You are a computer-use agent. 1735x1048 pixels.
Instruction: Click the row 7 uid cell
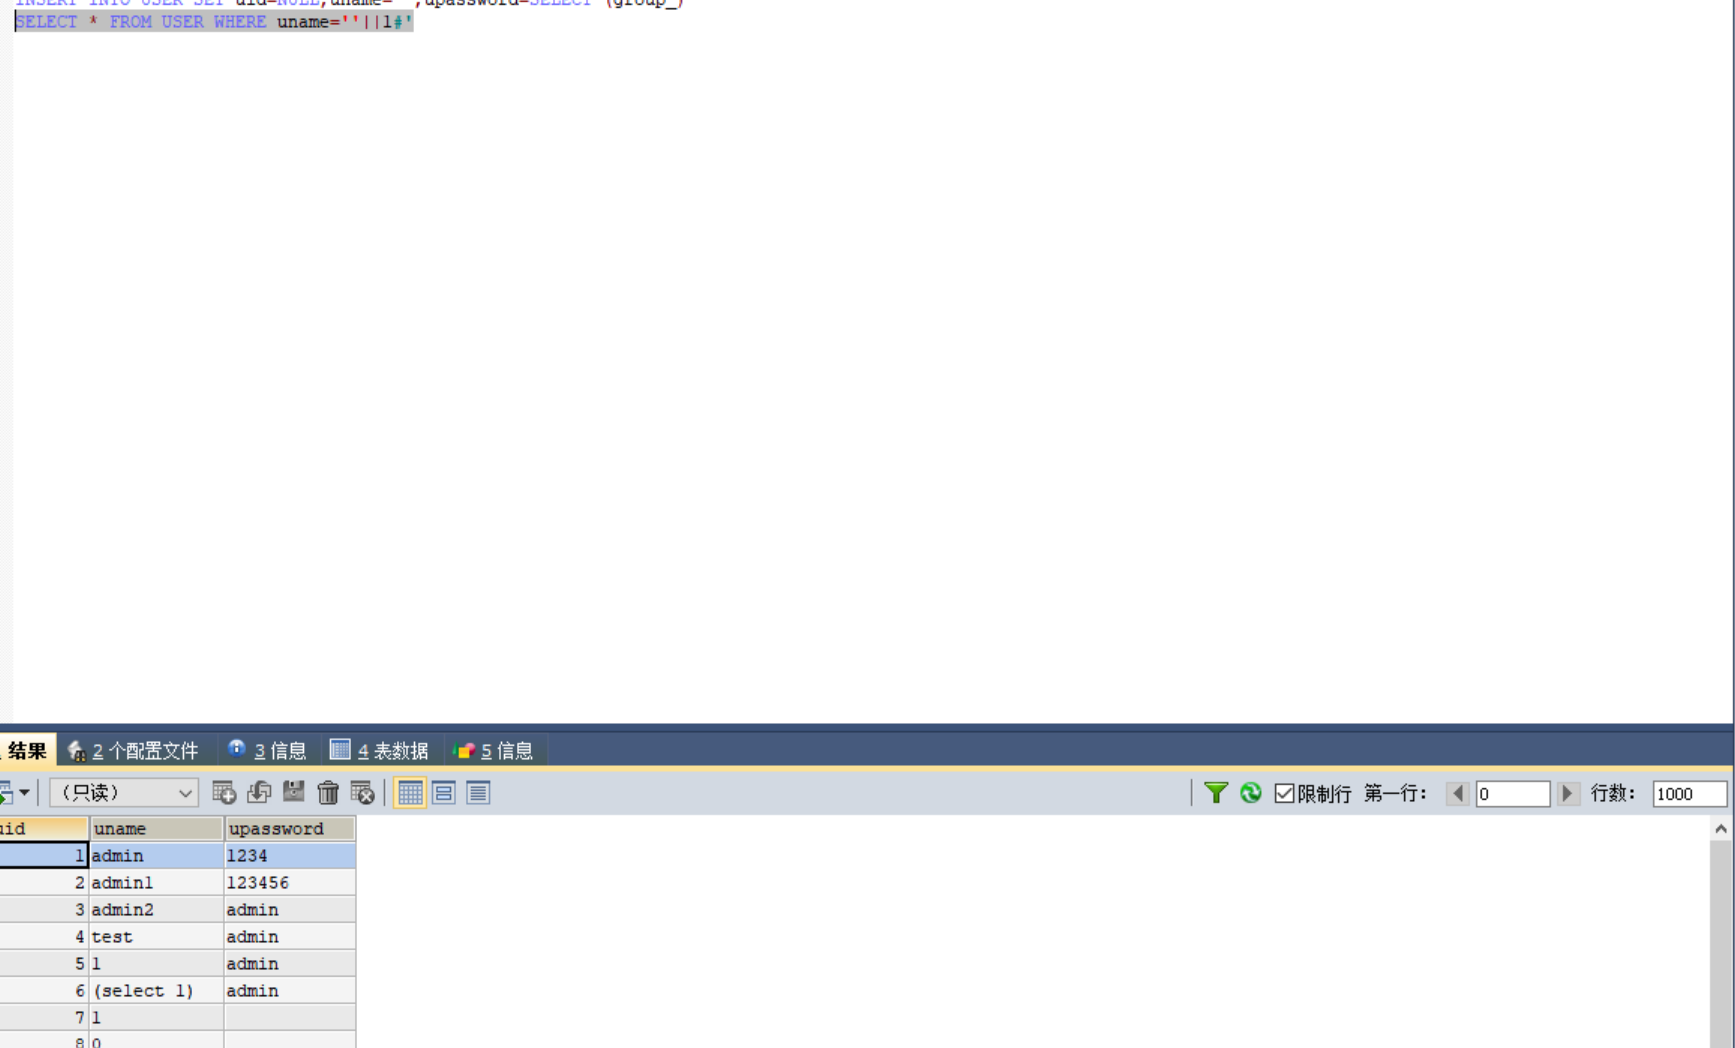[43, 1018]
